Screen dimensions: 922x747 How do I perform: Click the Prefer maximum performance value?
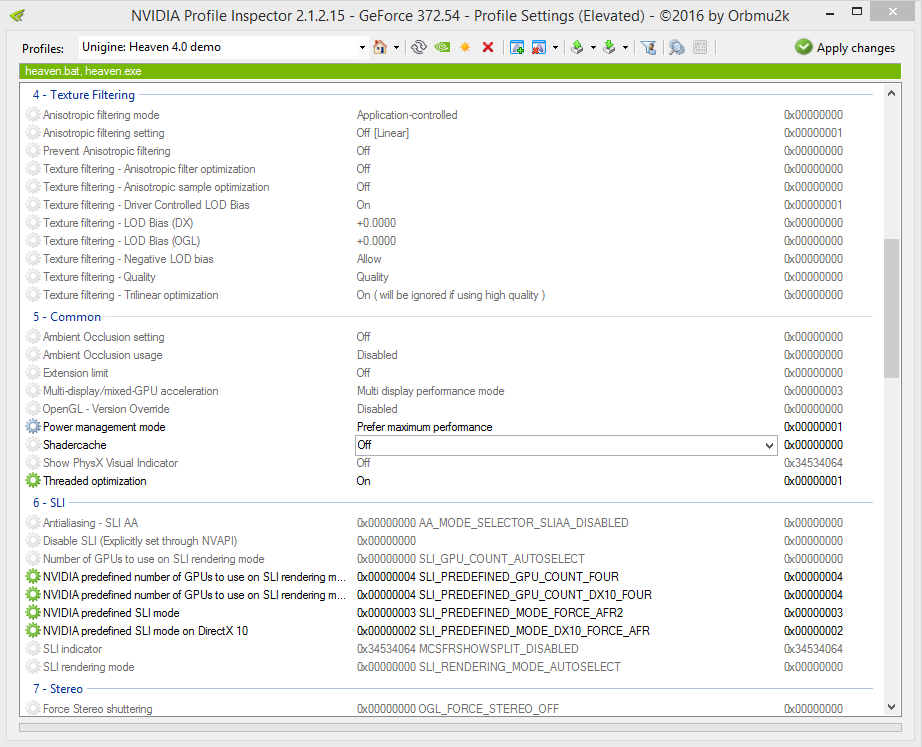coord(425,427)
